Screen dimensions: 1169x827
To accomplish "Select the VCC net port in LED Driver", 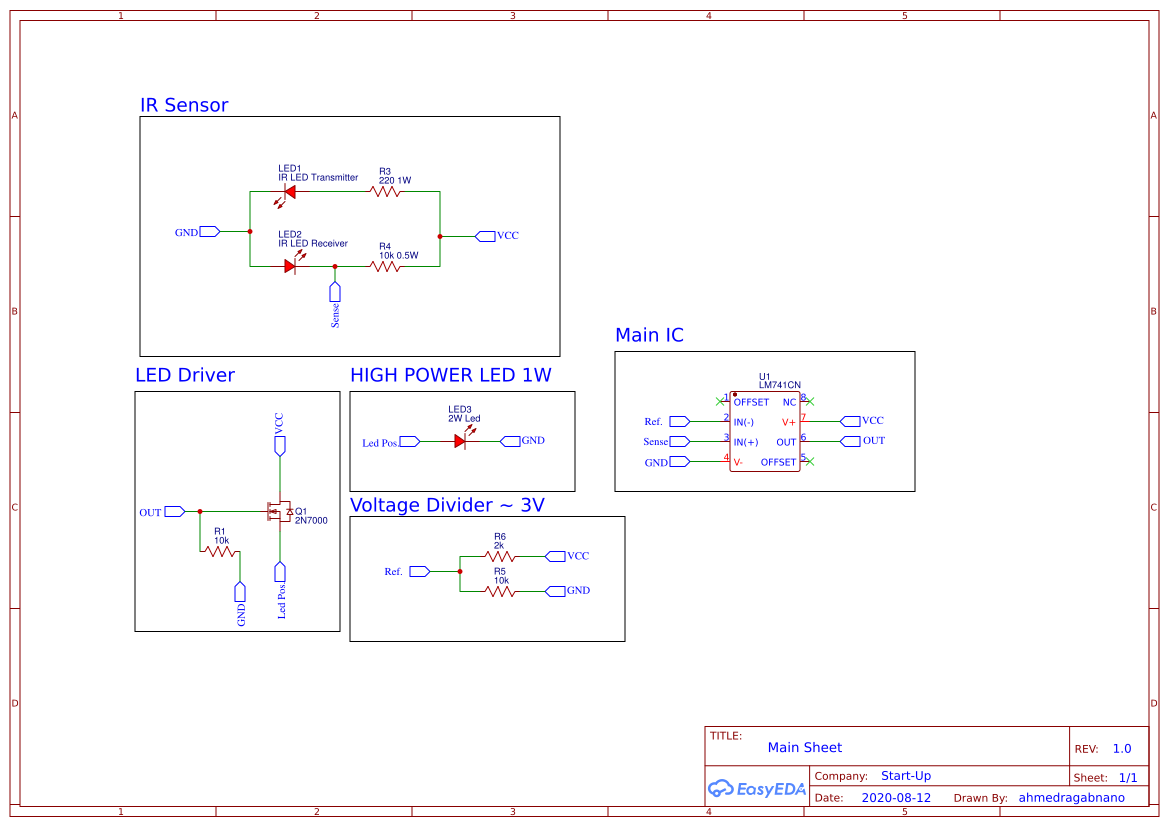I will point(280,446).
